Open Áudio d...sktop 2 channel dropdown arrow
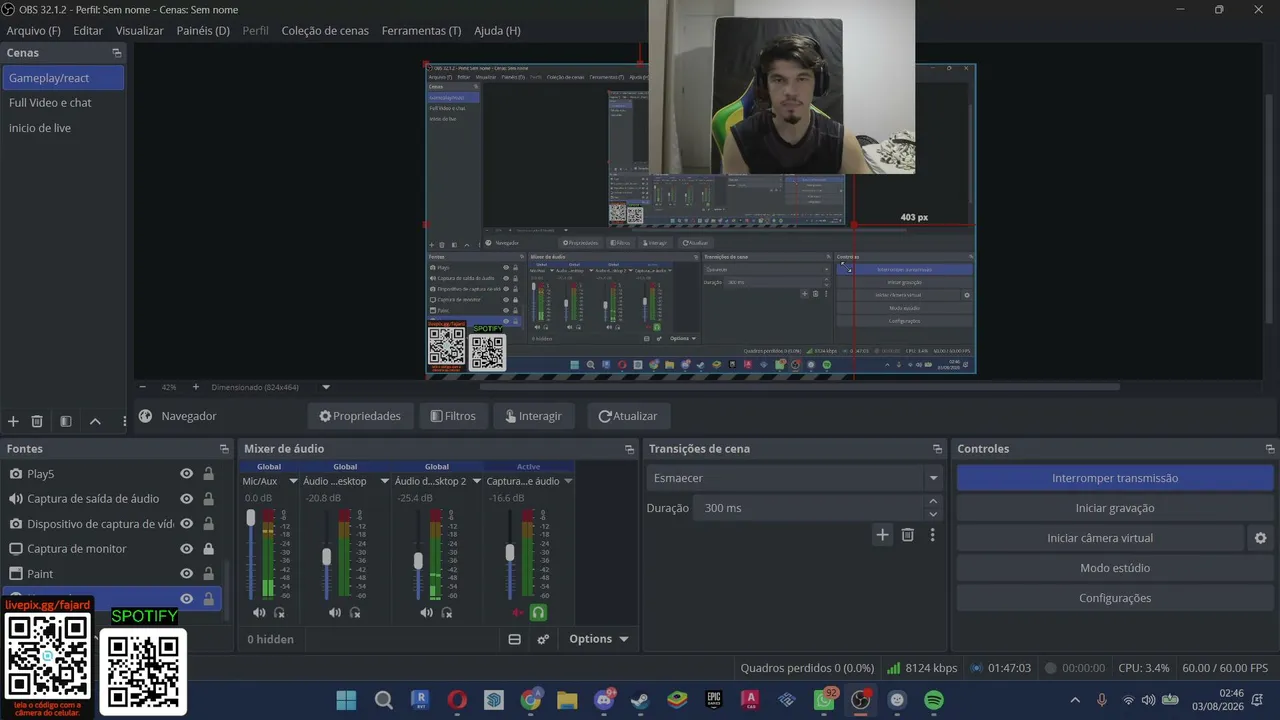This screenshot has width=1280, height=720. pos(477,481)
